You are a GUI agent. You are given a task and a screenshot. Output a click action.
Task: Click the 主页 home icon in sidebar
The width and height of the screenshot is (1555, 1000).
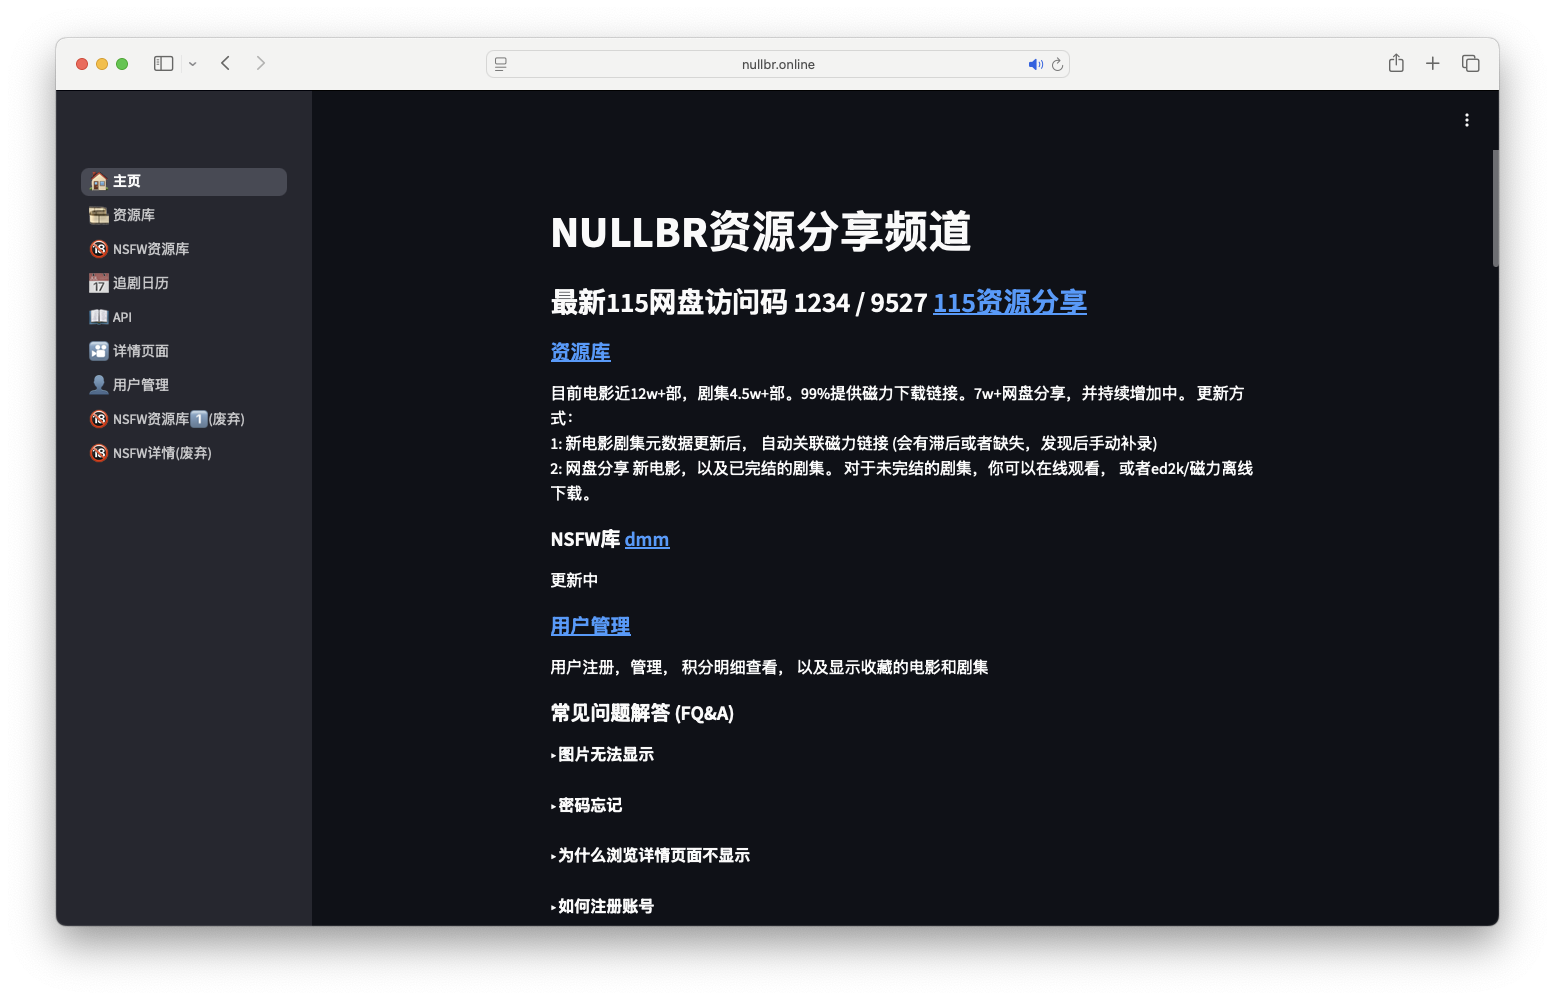click(98, 181)
